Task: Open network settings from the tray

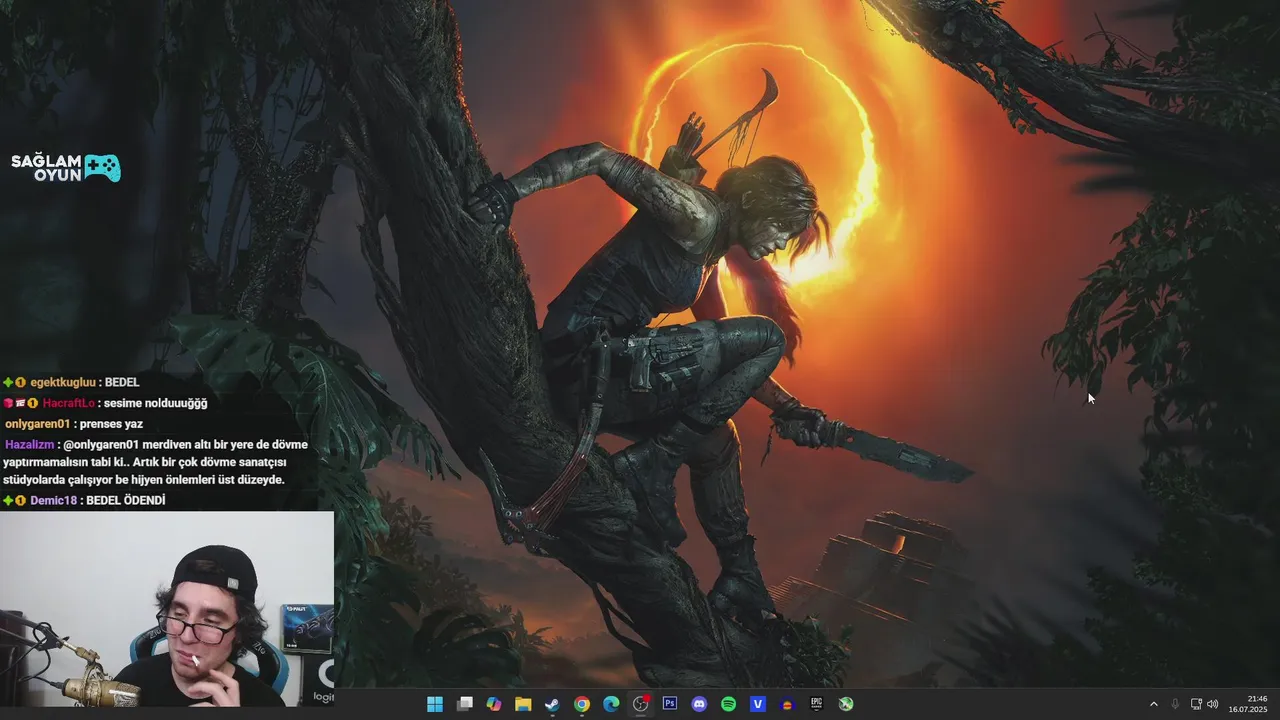Action: 1196,704
